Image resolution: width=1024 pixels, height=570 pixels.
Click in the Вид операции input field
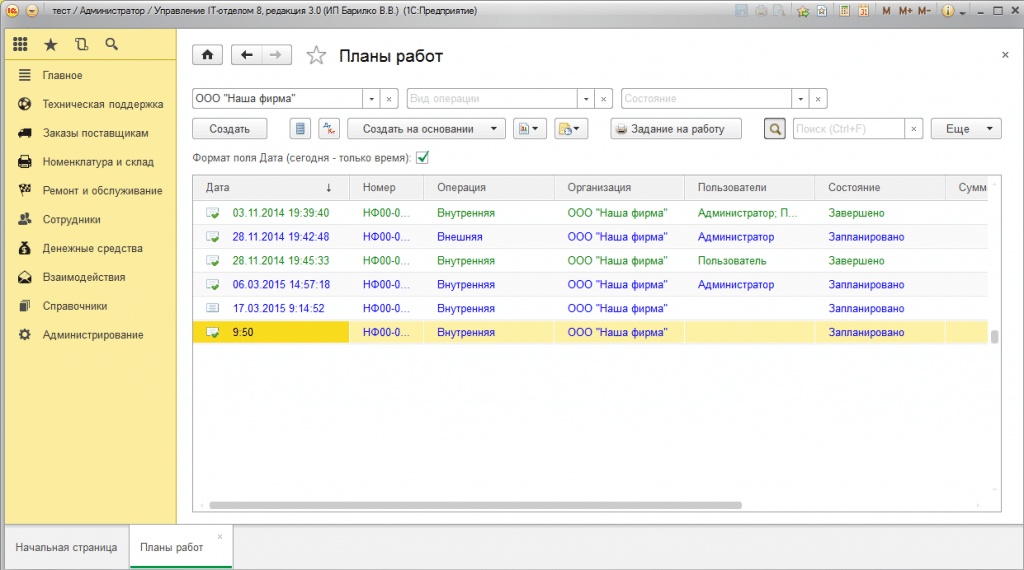pyautogui.click(x=492, y=99)
